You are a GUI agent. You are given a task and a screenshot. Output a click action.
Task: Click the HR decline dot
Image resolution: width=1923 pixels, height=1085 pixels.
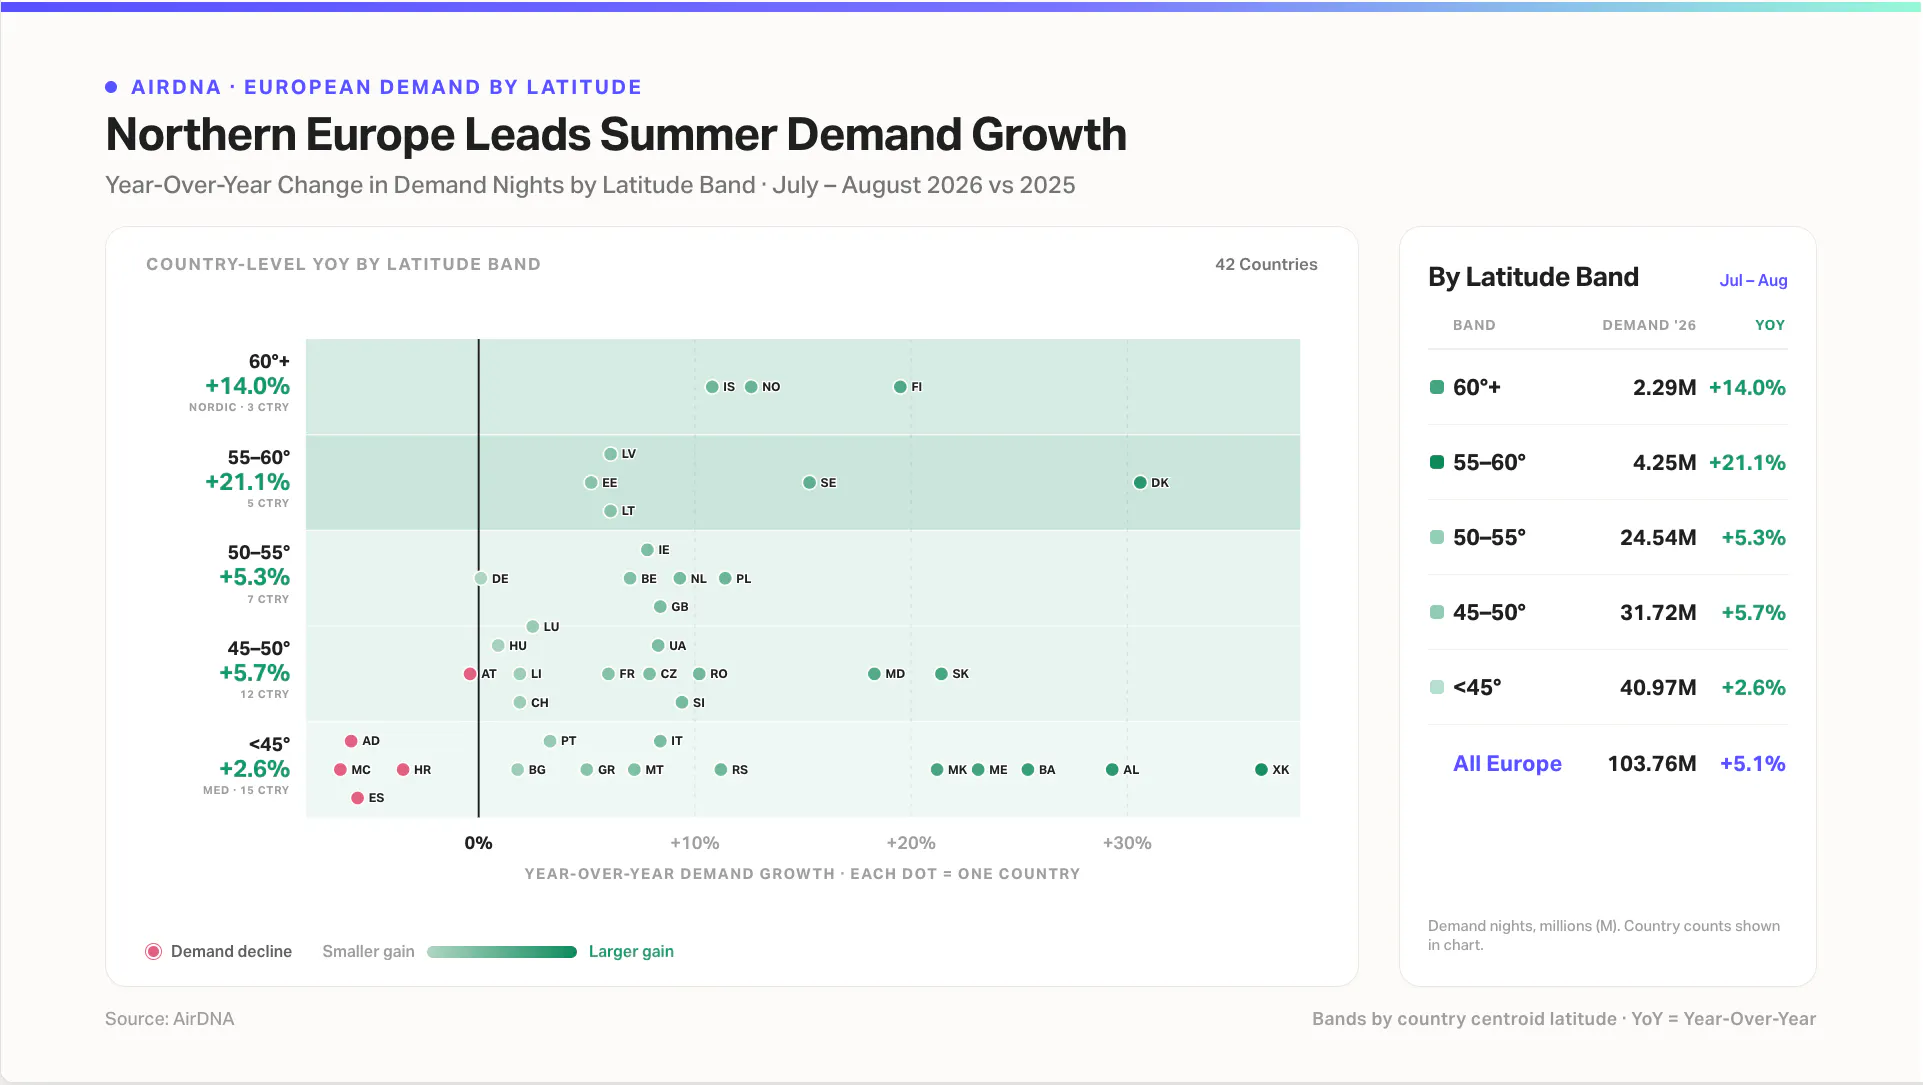click(403, 769)
